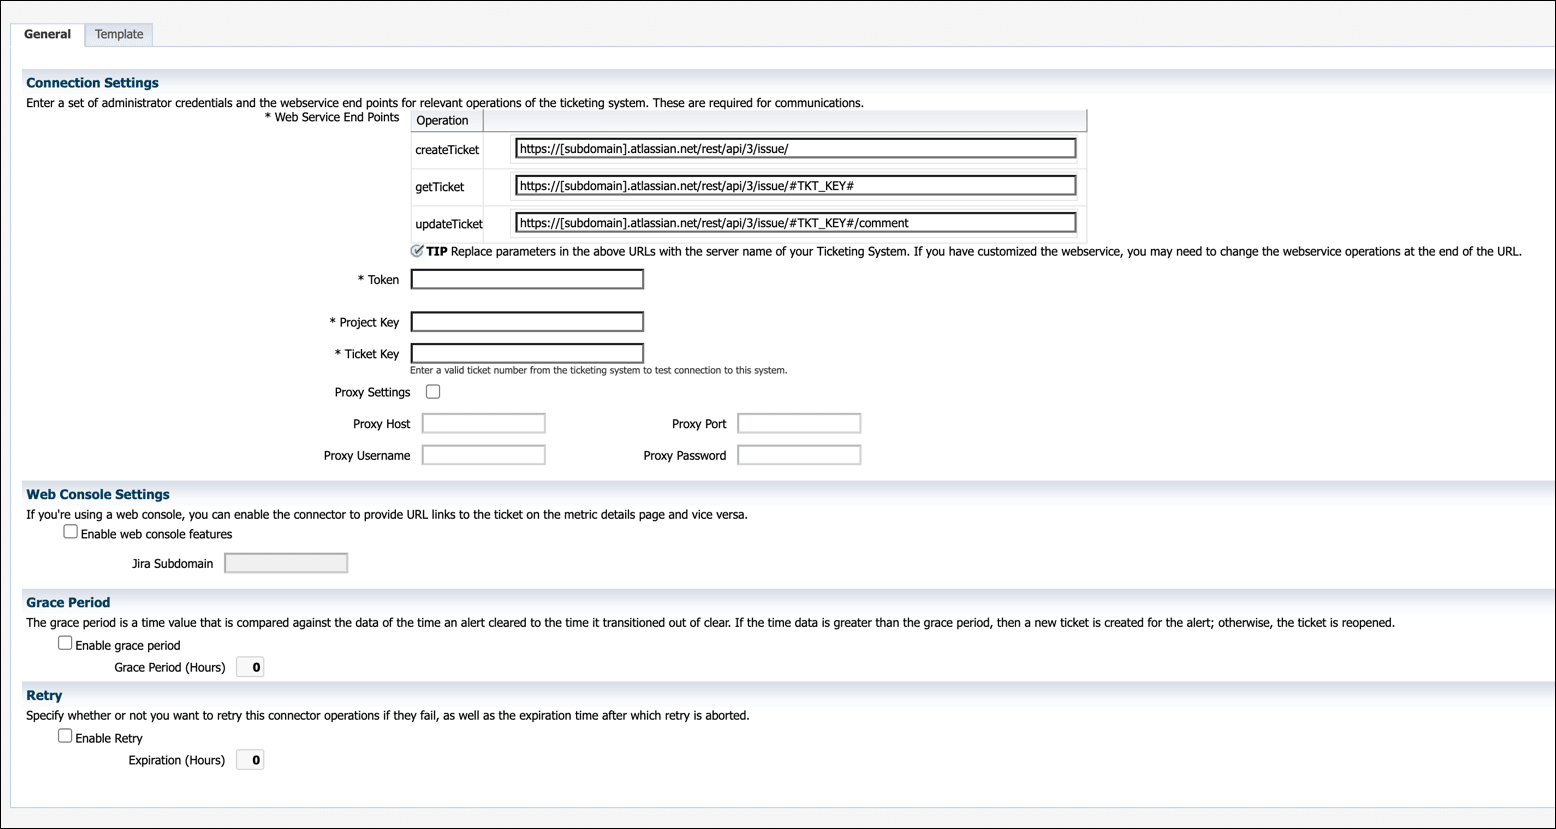
Task: Click the Proxy Port field
Action: [798, 423]
